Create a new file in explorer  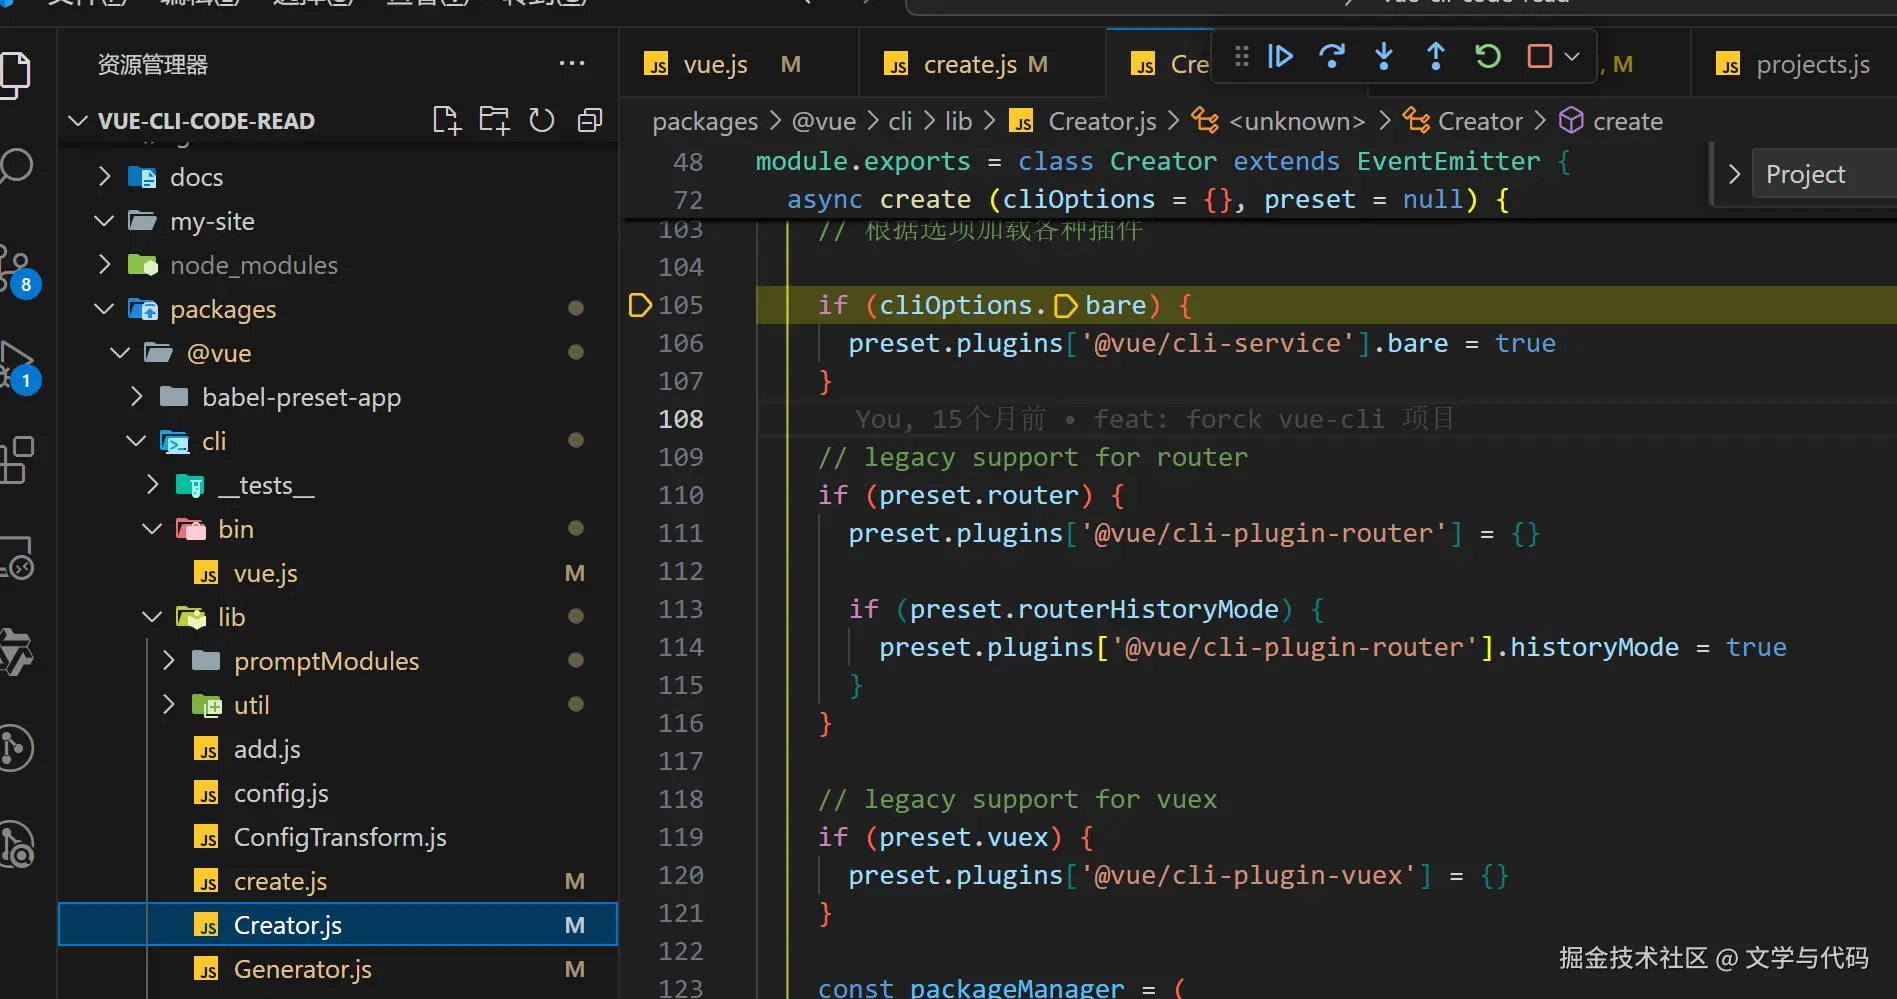point(446,121)
